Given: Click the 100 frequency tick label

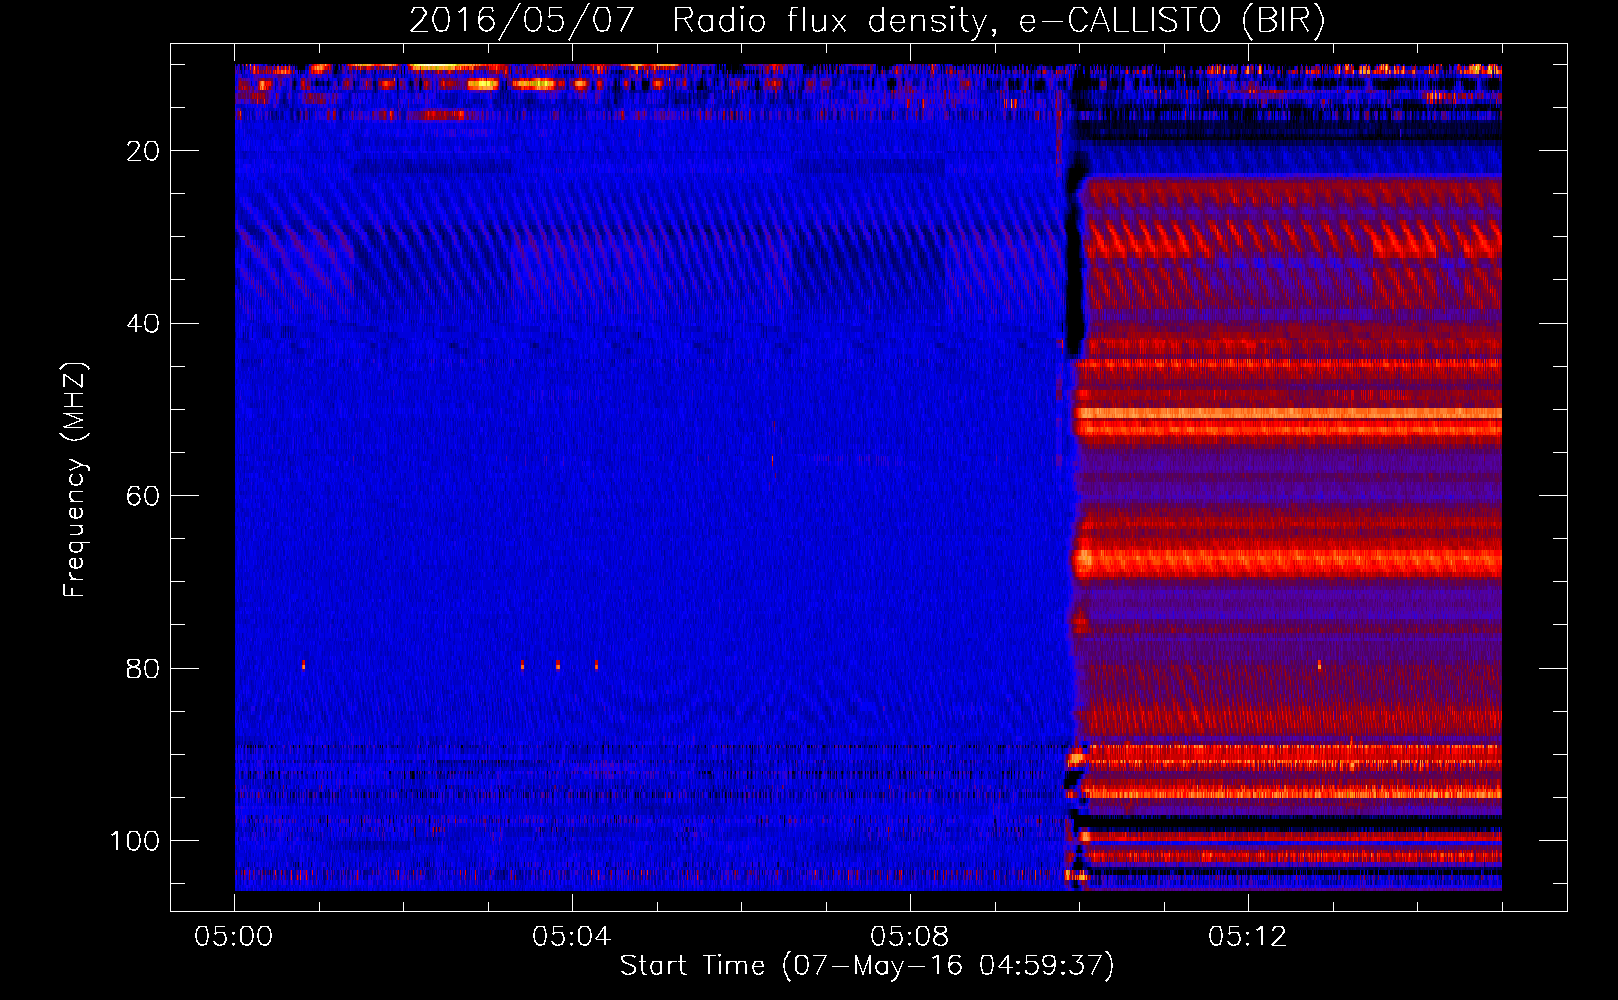Looking at the screenshot, I should click(135, 841).
